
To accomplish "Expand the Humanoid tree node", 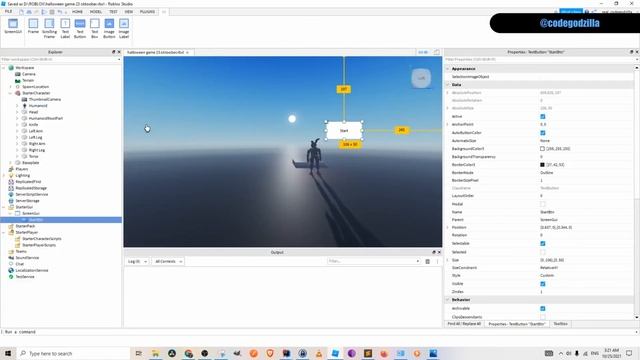I will click(x=17, y=106).
